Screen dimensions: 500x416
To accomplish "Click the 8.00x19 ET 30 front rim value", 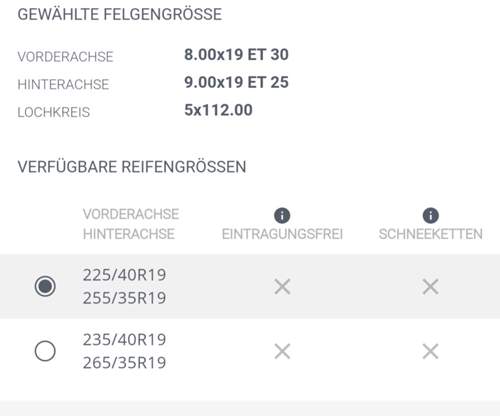I will tap(236, 55).
